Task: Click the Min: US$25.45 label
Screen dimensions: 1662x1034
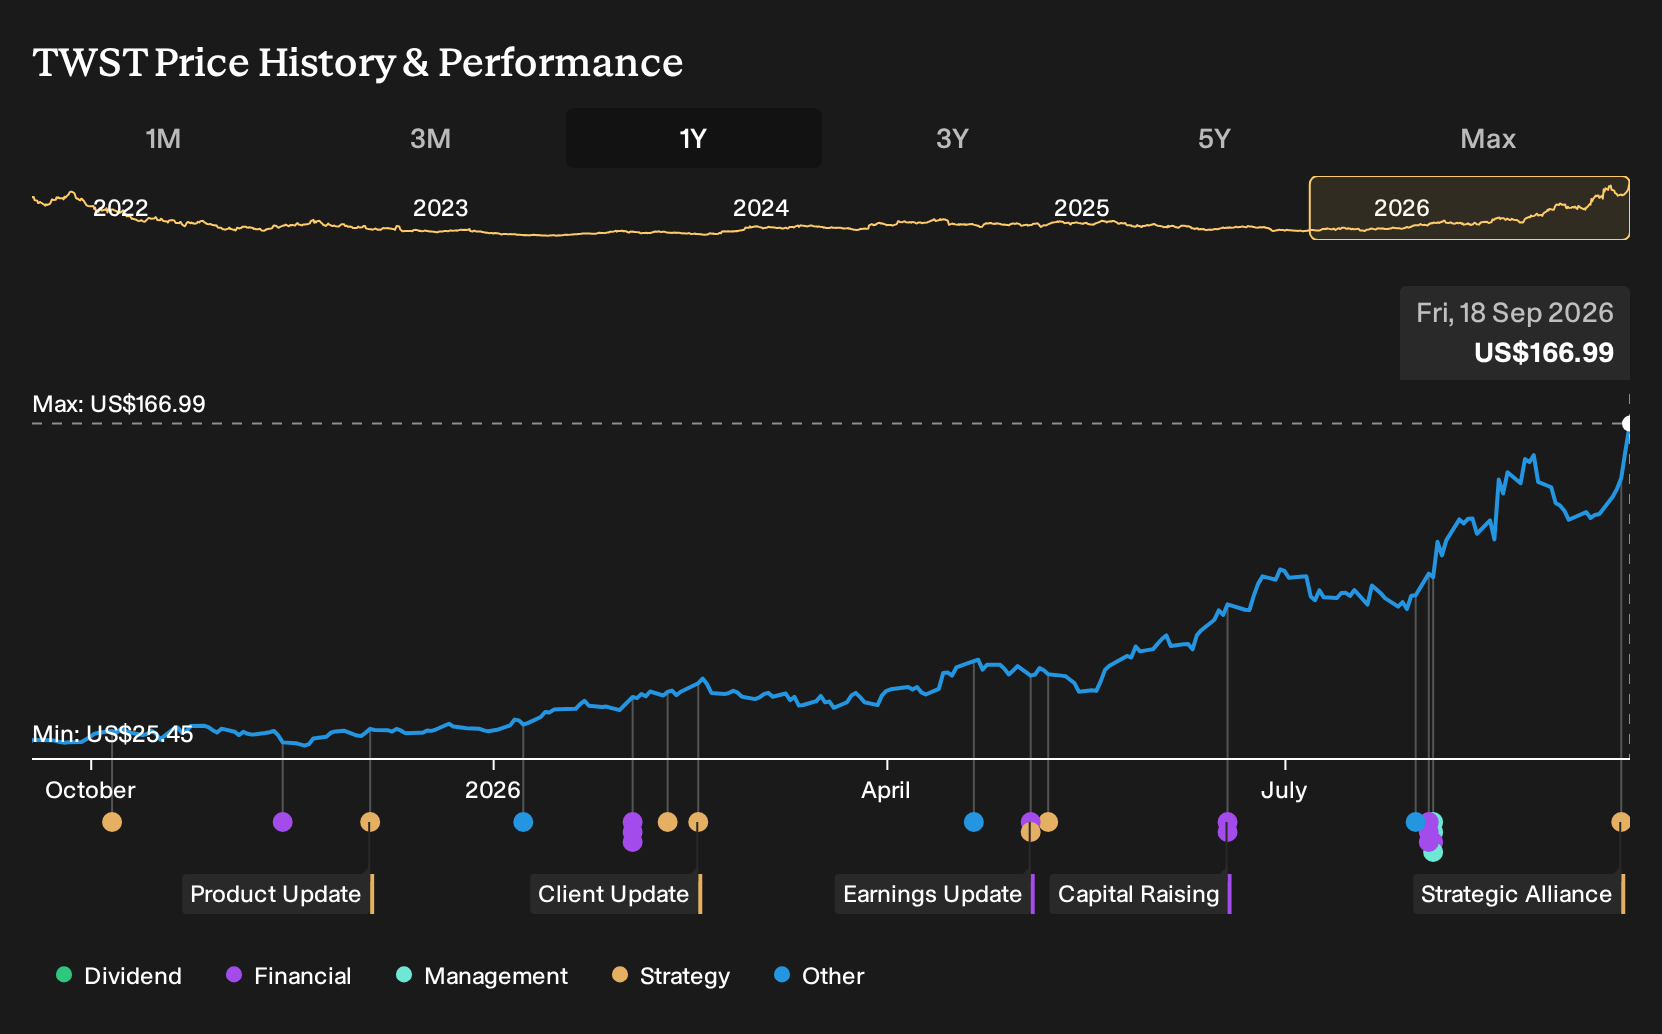Action: pyautogui.click(x=113, y=734)
